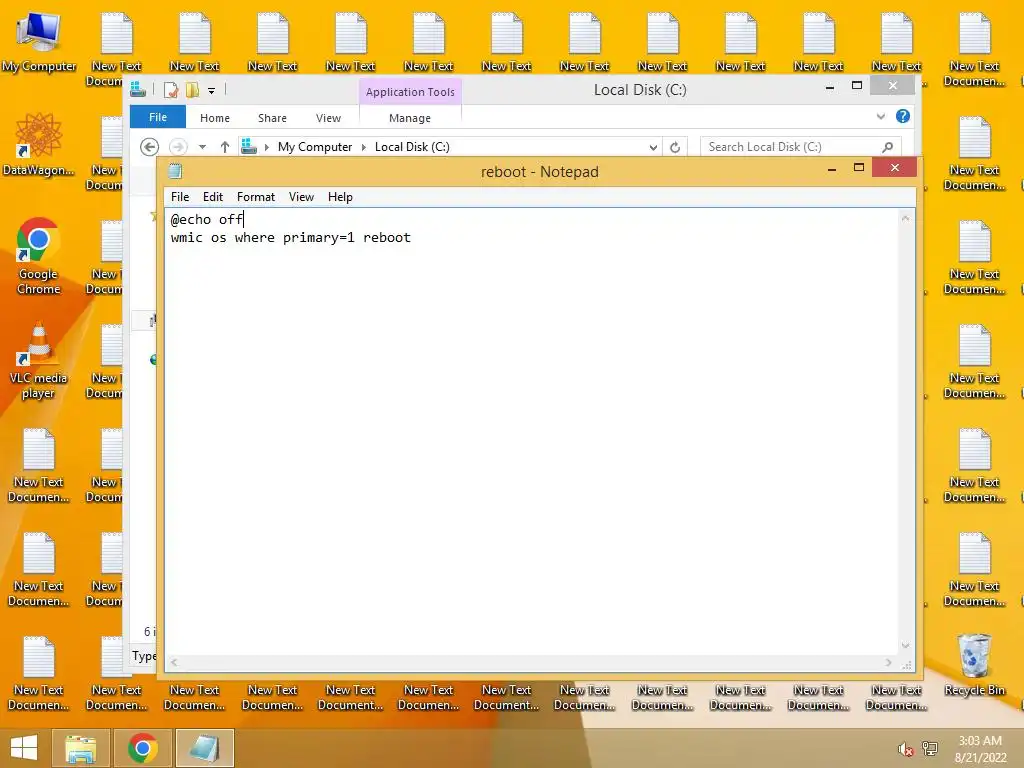The width and height of the screenshot is (1024, 768).
Task: Open DataWagon desktop shortcut icon
Action: [x=39, y=144]
